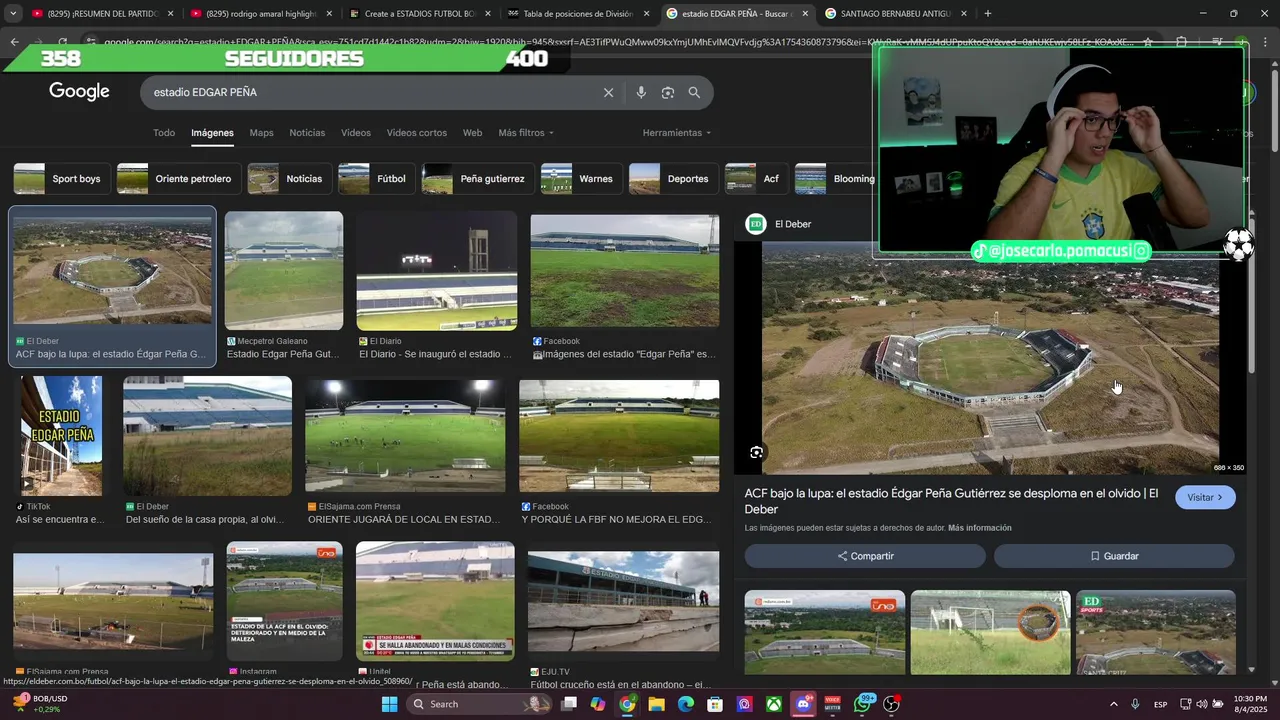Switch to 'Create a ESTADIOS FUTBOL' browser tab
This screenshot has width=1280, height=720.
(419, 14)
